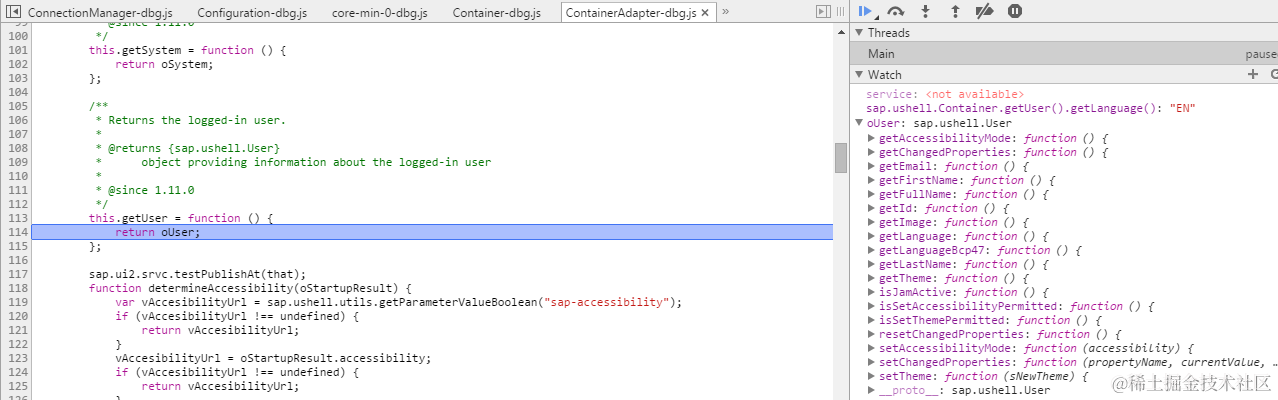Toggle the debugger sidebar panel icon
The height and width of the screenshot is (400, 1278).
823,12
